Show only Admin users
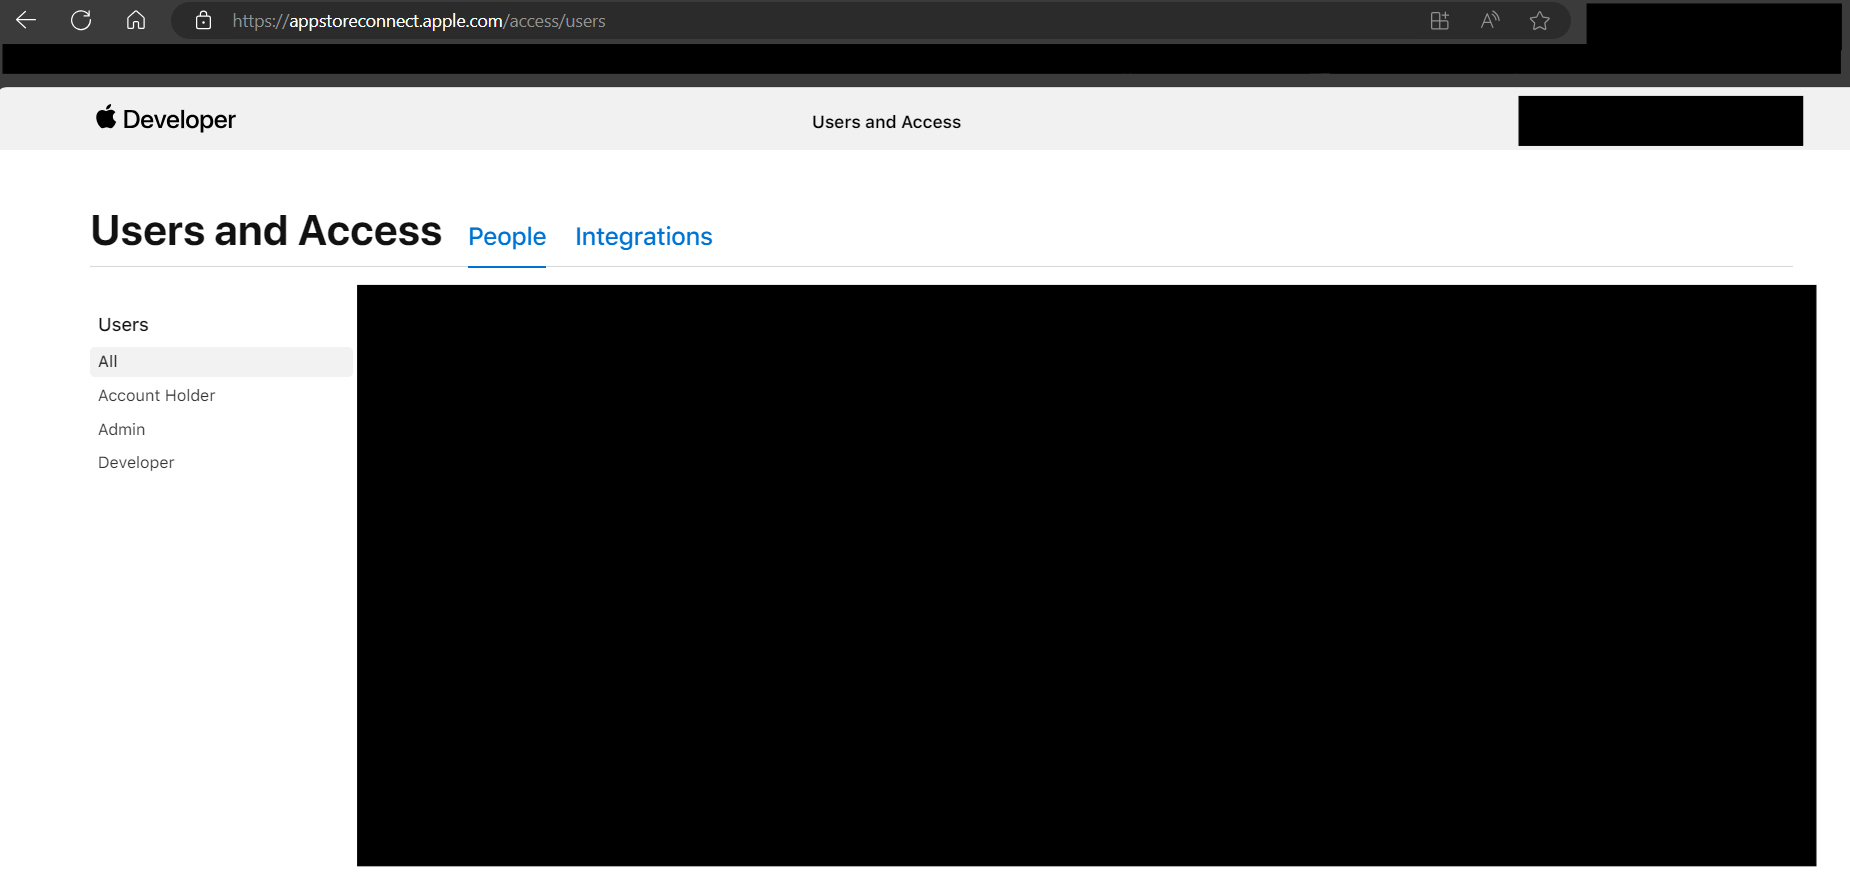This screenshot has height=883, width=1850. [x=122, y=430]
